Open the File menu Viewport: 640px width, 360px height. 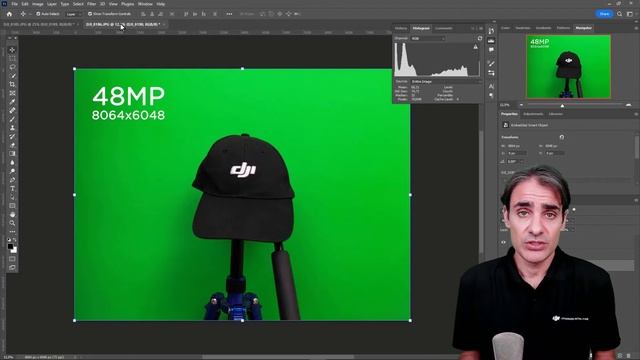[14, 4]
